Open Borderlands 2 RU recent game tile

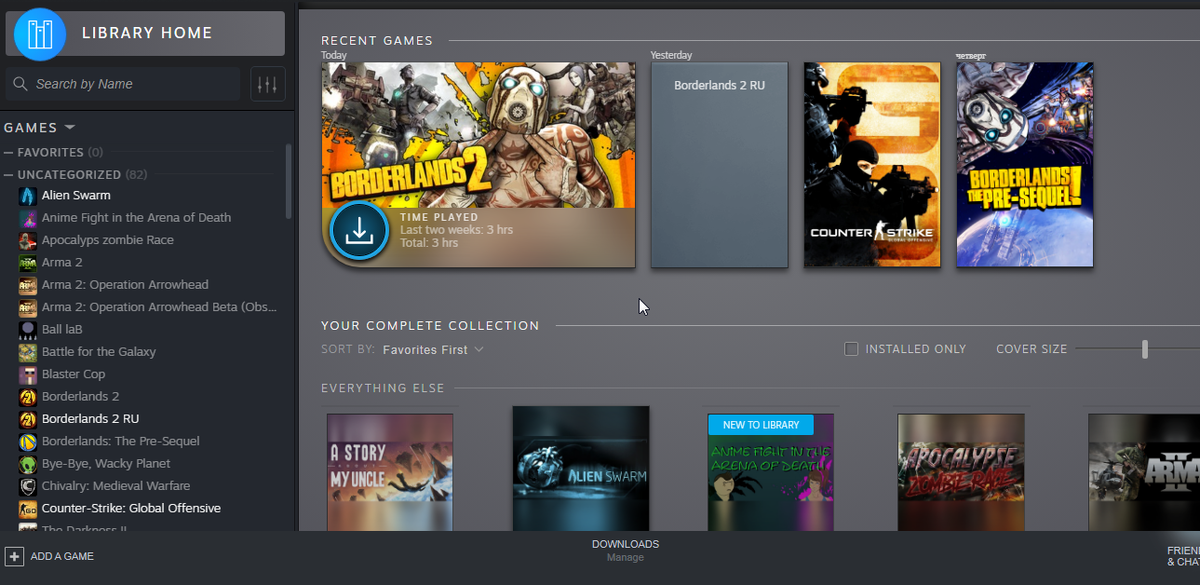[x=719, y=165]
